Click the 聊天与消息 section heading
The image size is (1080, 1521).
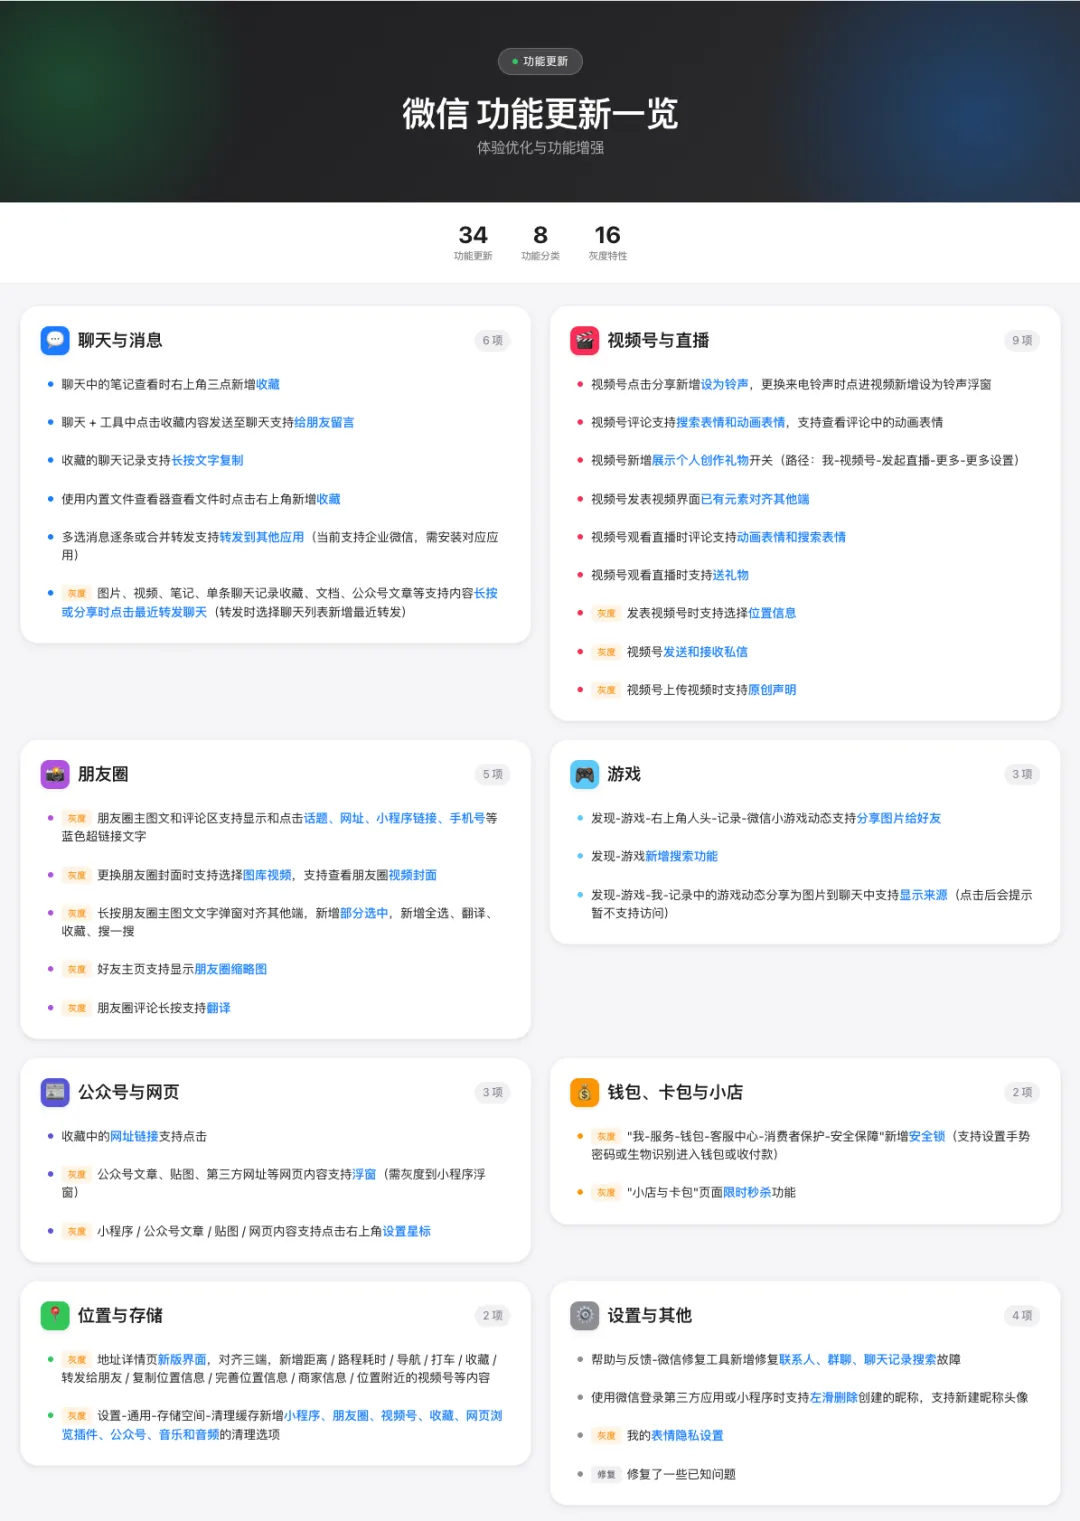[x=120, y=340]
